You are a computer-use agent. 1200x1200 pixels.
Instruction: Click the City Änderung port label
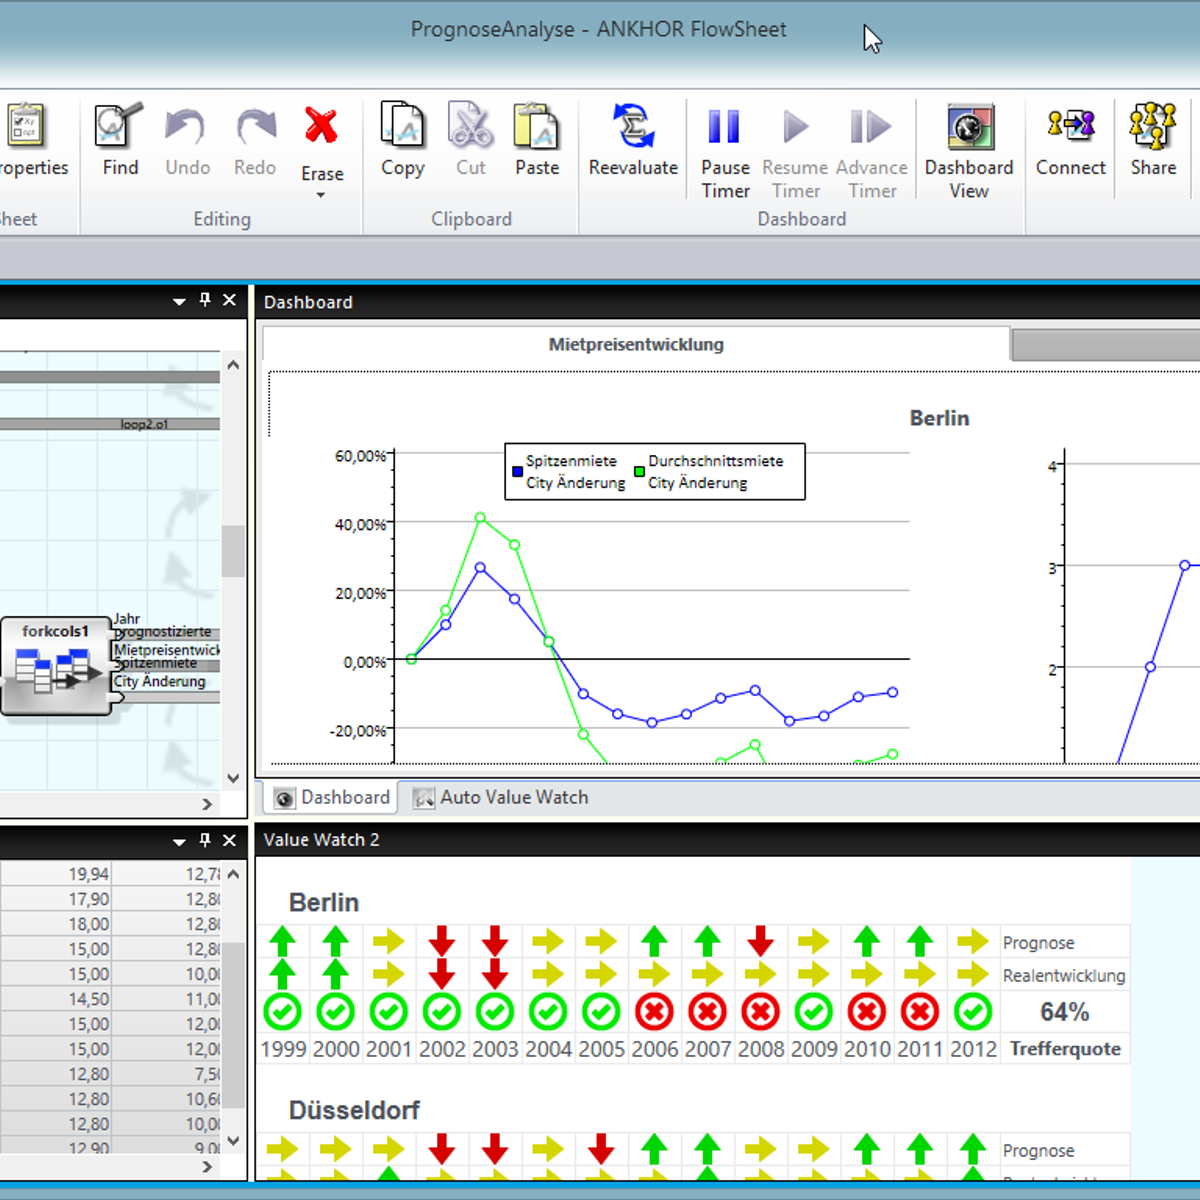pyautogui.click(x=160, y=681)
